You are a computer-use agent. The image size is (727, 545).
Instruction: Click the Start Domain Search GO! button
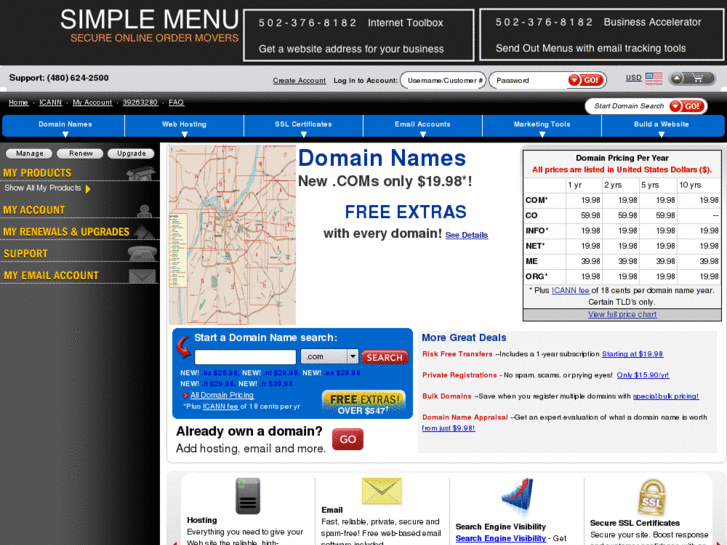pos(687,106)
